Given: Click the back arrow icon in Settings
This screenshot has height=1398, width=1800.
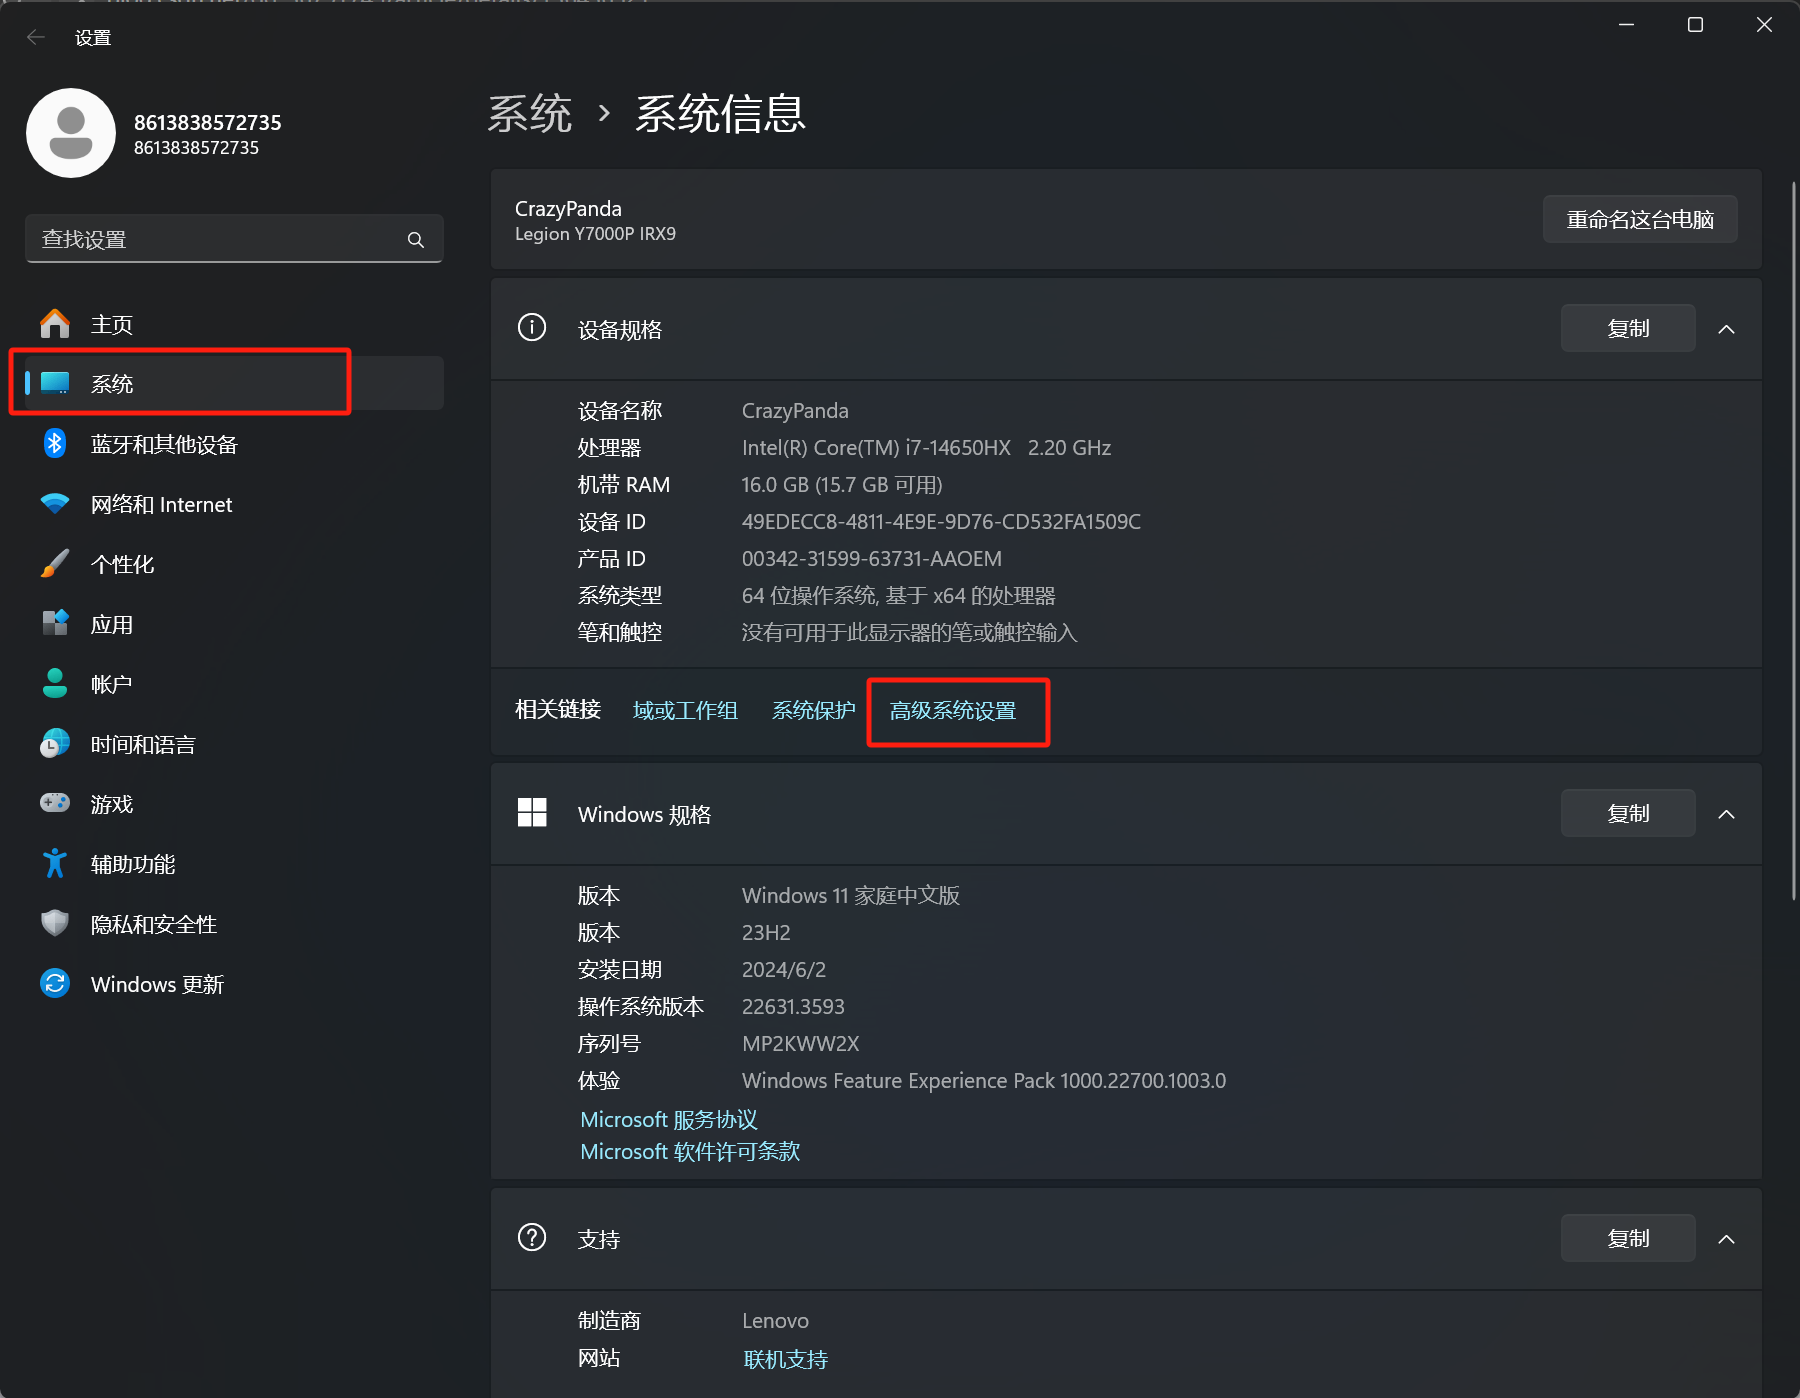Looking at the screenshot, I should click(36, 37).
